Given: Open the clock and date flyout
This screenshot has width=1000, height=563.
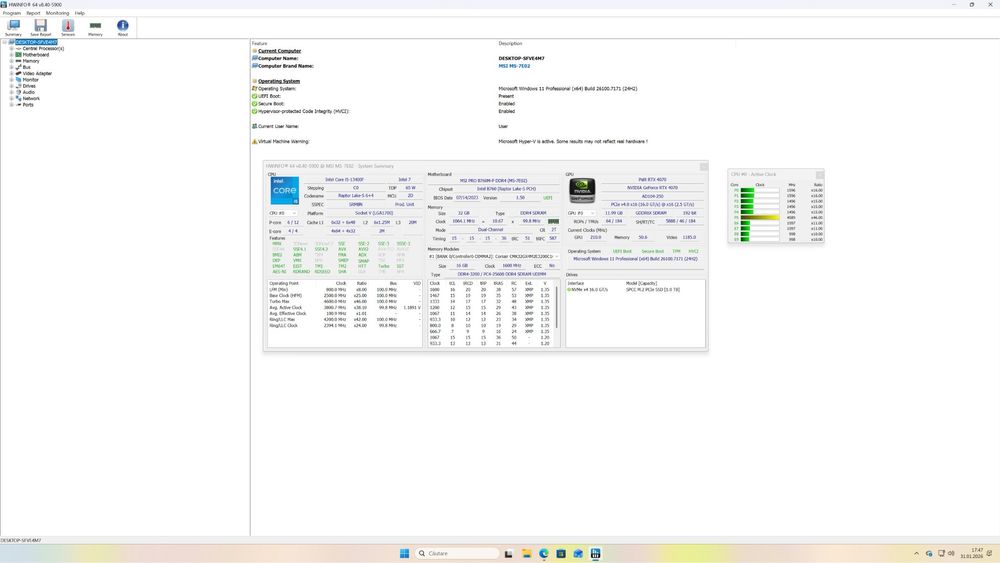Looking at the screenshot, I should (x=972, y=553).
